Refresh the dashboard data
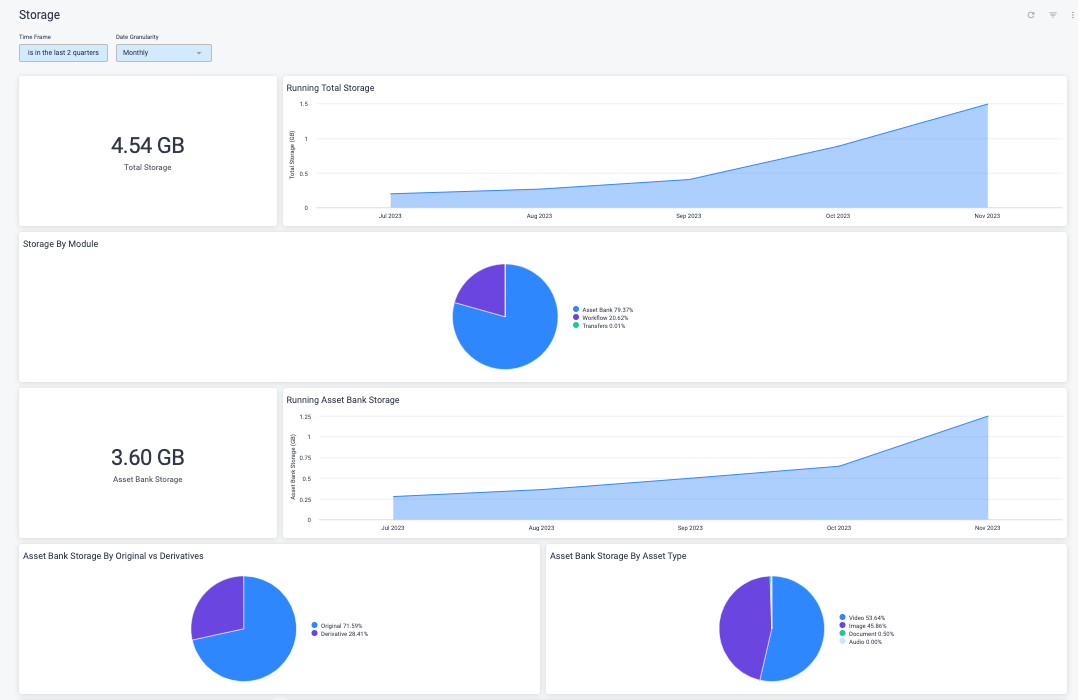 pos(1030,15)
